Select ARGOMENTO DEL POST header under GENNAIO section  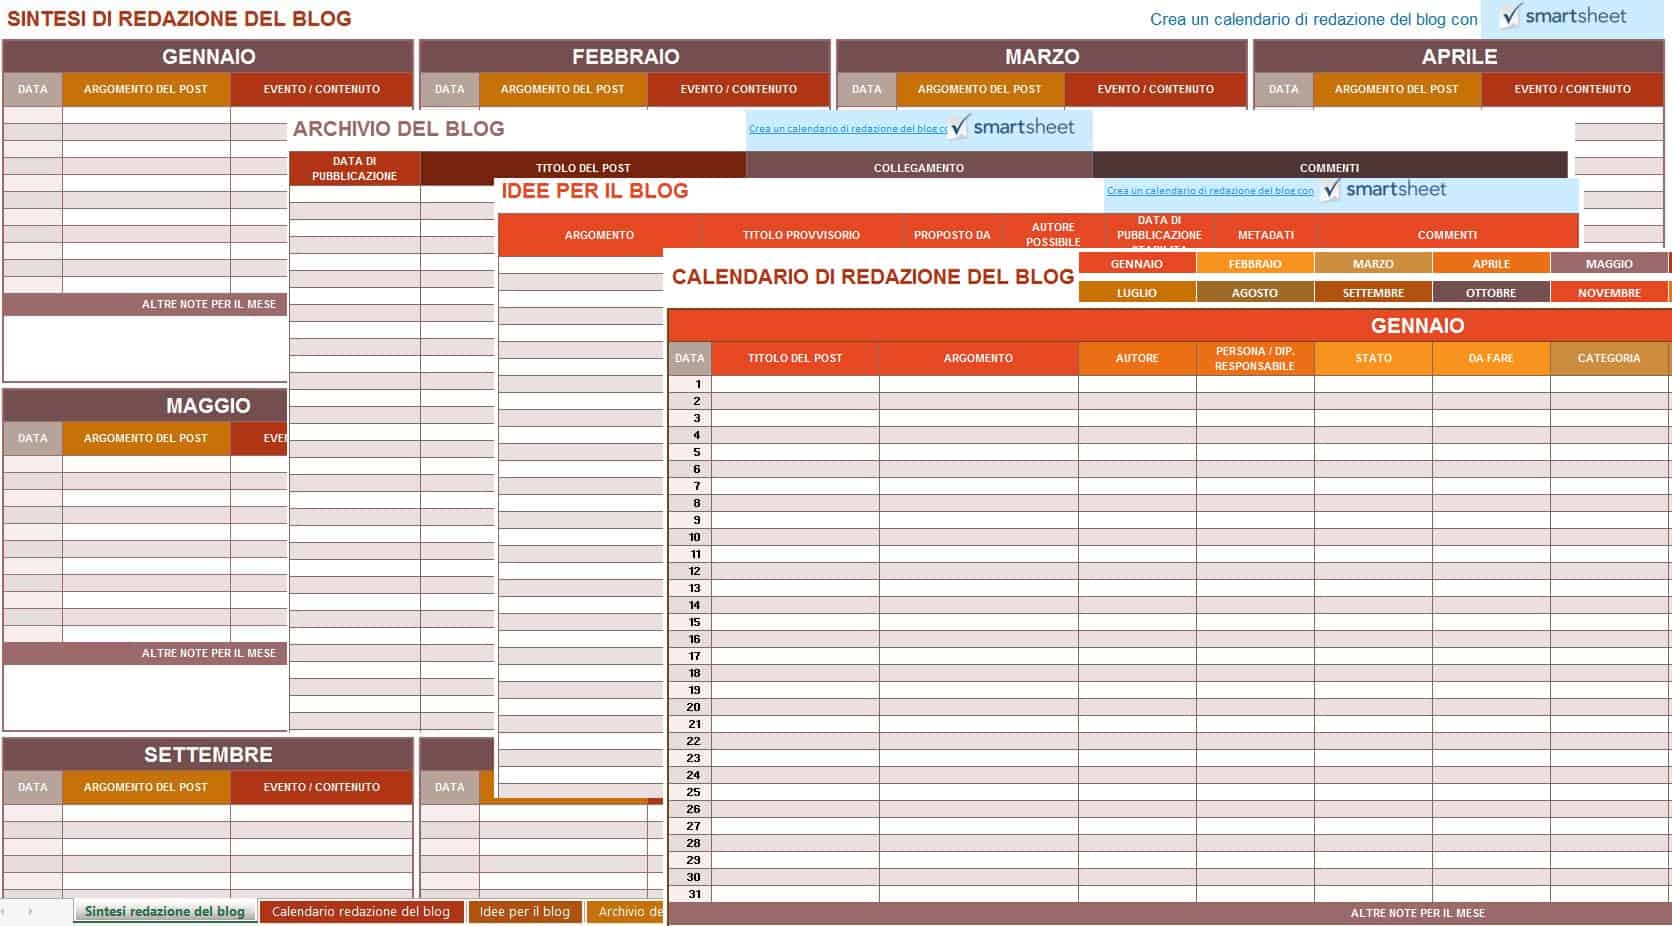[146, 89]
